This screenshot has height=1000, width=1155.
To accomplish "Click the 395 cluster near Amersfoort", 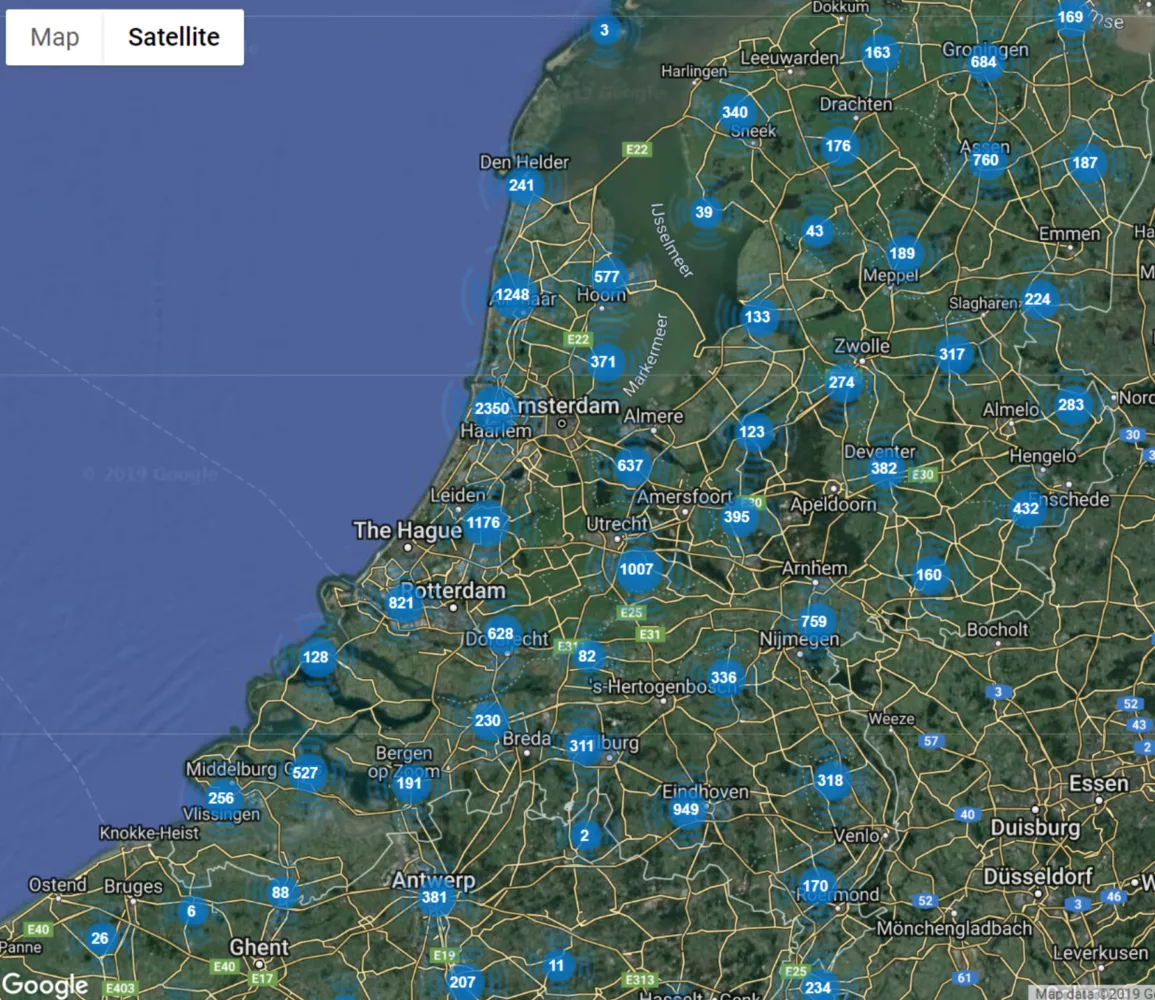I will pyautogui.click(x=737, y=517).
